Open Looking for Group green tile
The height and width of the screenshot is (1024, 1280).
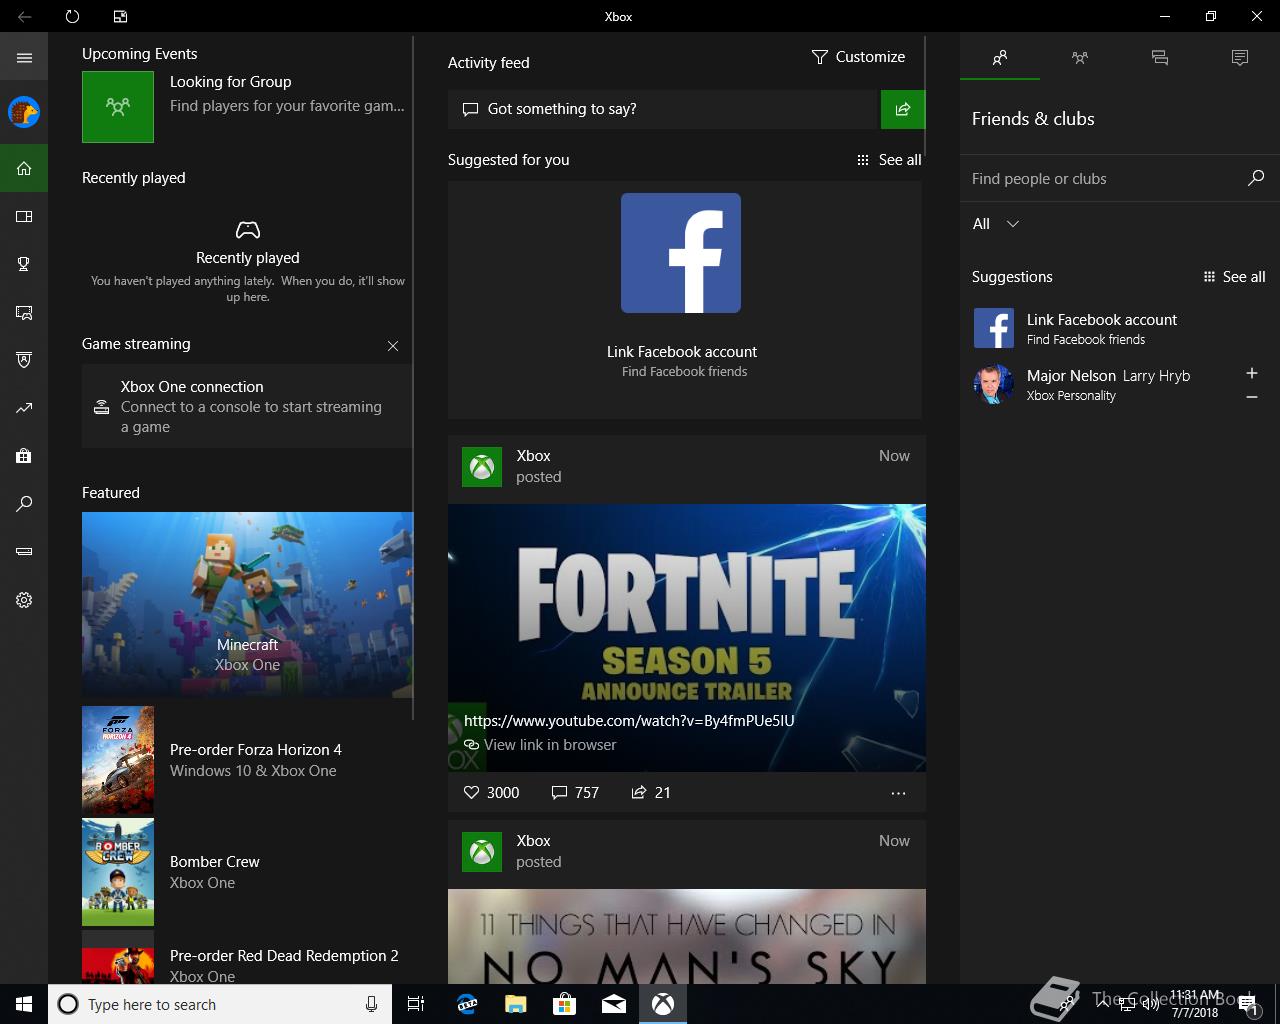[118, 106]
